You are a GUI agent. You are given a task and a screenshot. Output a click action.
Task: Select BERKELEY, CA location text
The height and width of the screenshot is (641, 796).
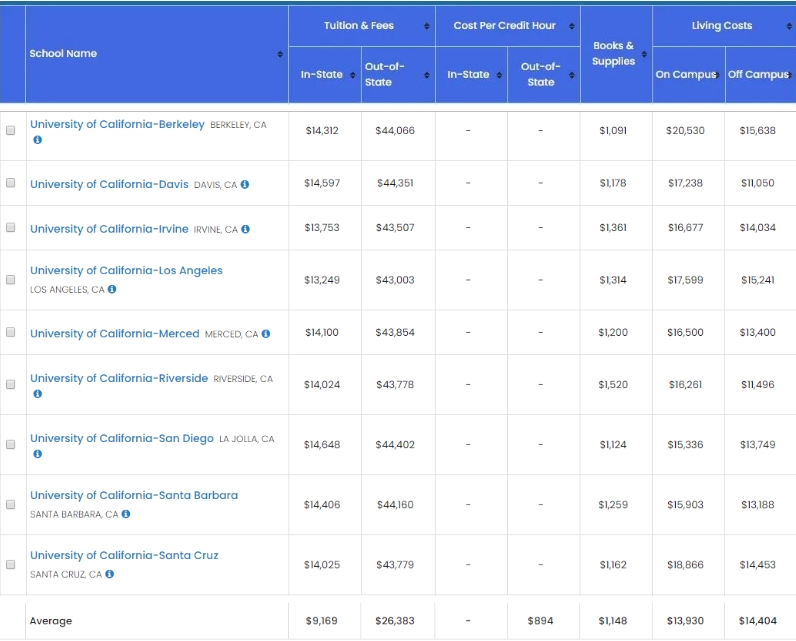(x=238, y=125)
